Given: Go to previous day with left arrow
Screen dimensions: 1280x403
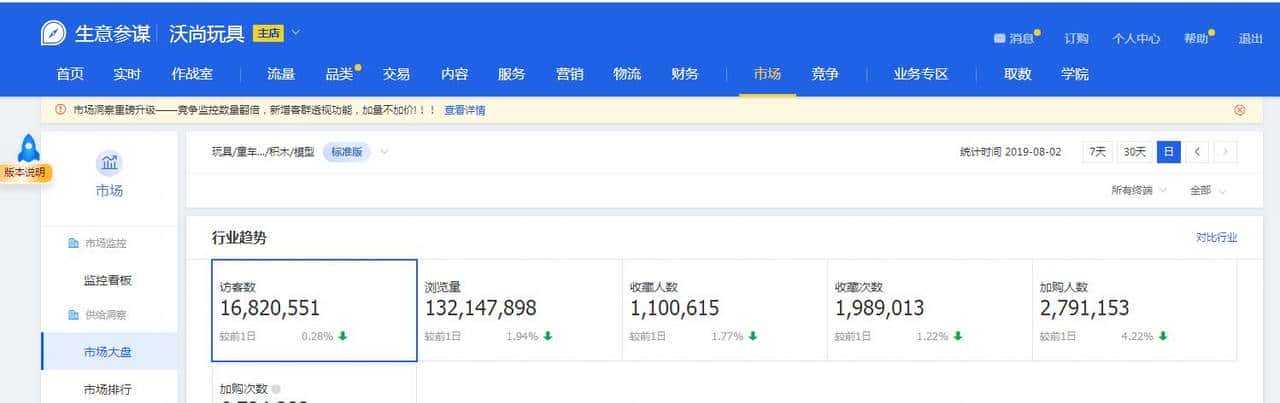Looking at the screenshot, I should (1197, 152).
